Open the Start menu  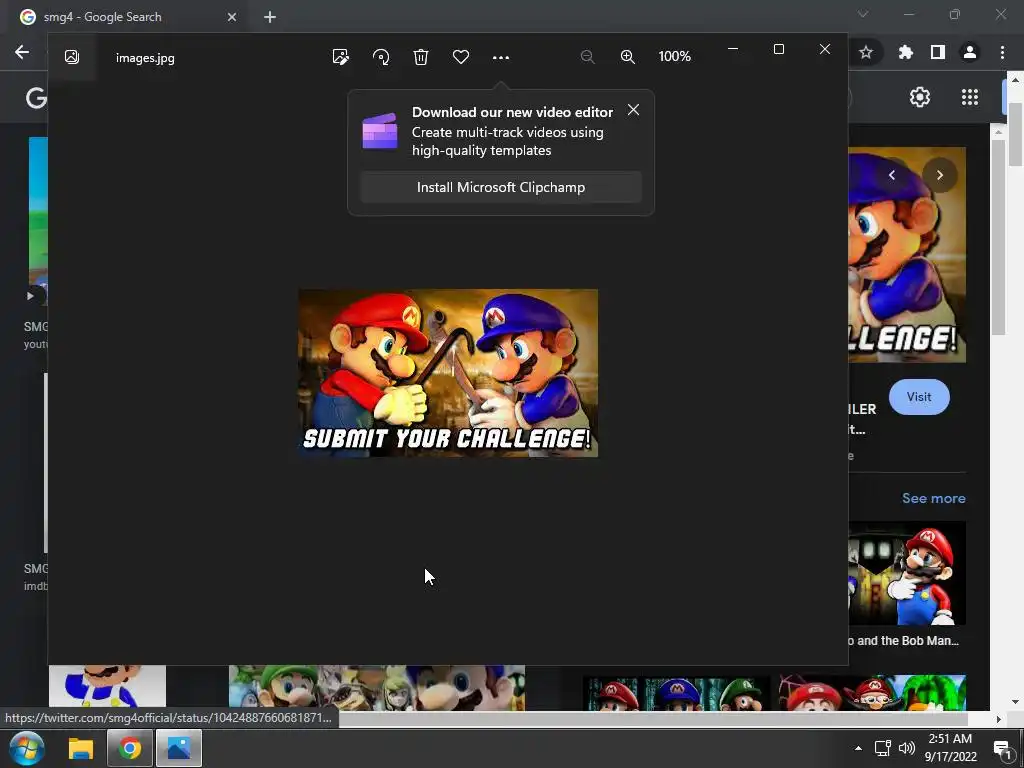tap(26, 748)
